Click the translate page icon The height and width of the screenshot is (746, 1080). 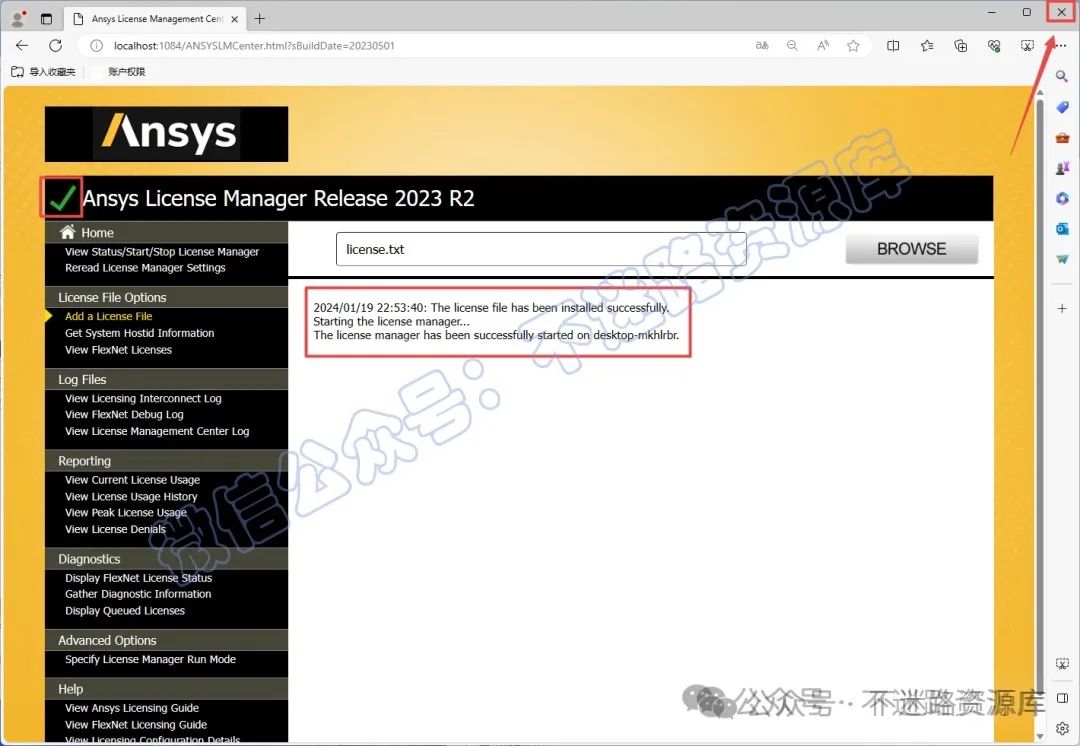pos(762,45)
